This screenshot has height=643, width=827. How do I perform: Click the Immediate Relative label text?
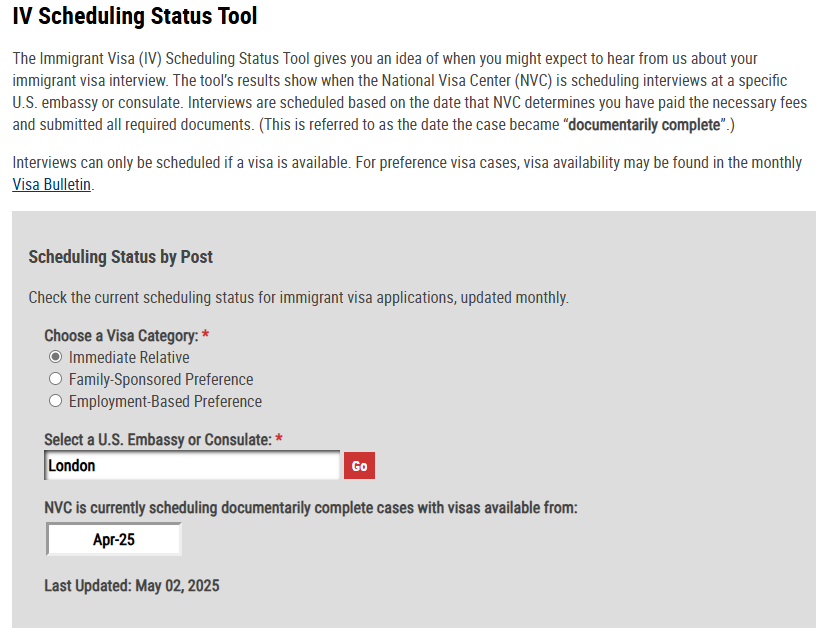[129, 357]
